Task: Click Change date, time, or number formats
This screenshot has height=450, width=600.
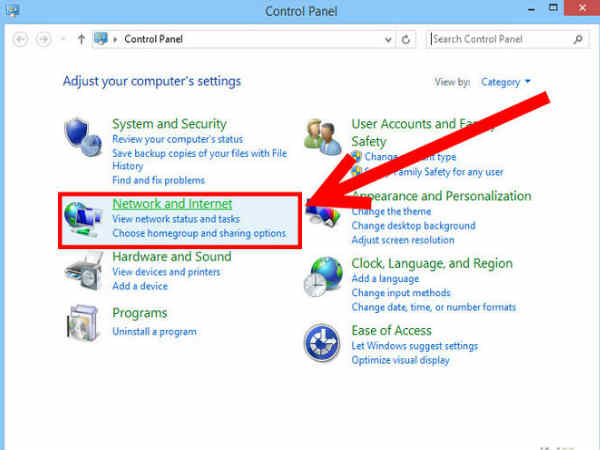Action: click(x=434, y=307)
